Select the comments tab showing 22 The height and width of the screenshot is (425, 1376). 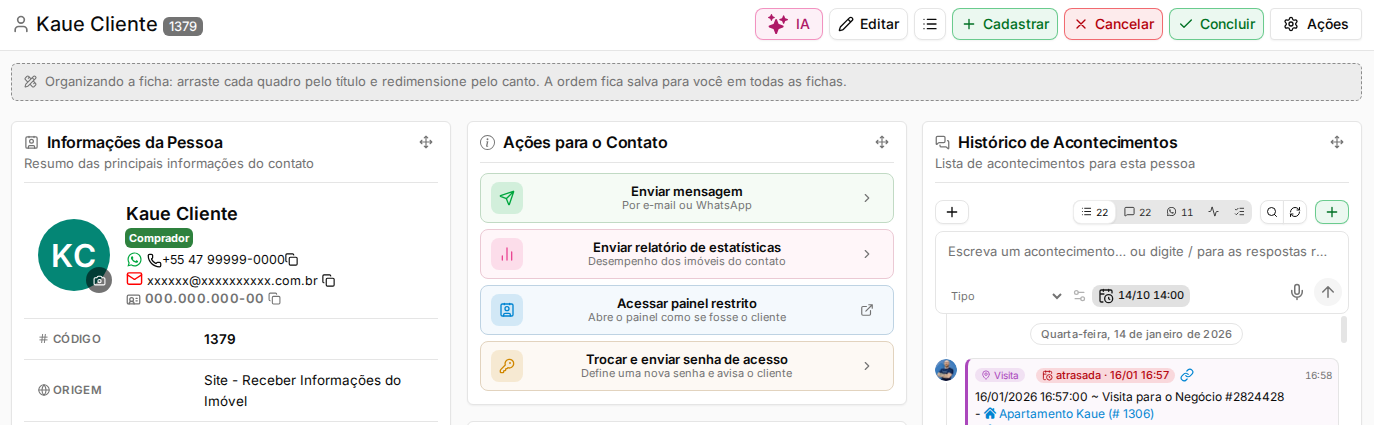pyautogui.click(x=1137, y=212)
